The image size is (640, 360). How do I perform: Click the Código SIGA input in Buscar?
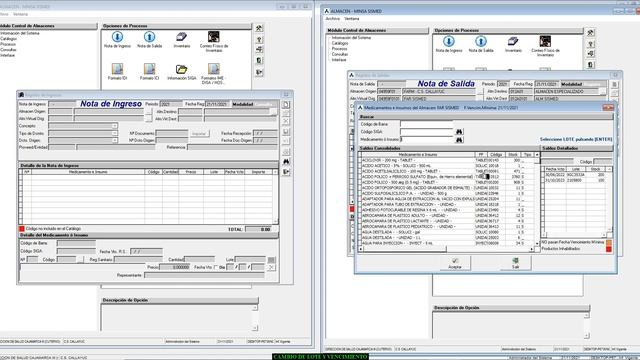(427, 132)
